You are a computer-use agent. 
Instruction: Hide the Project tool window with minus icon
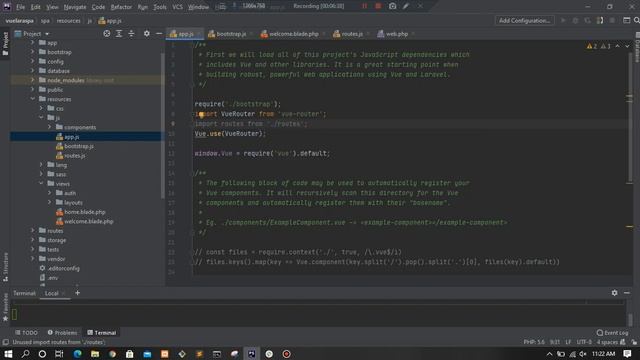point(159,33)
